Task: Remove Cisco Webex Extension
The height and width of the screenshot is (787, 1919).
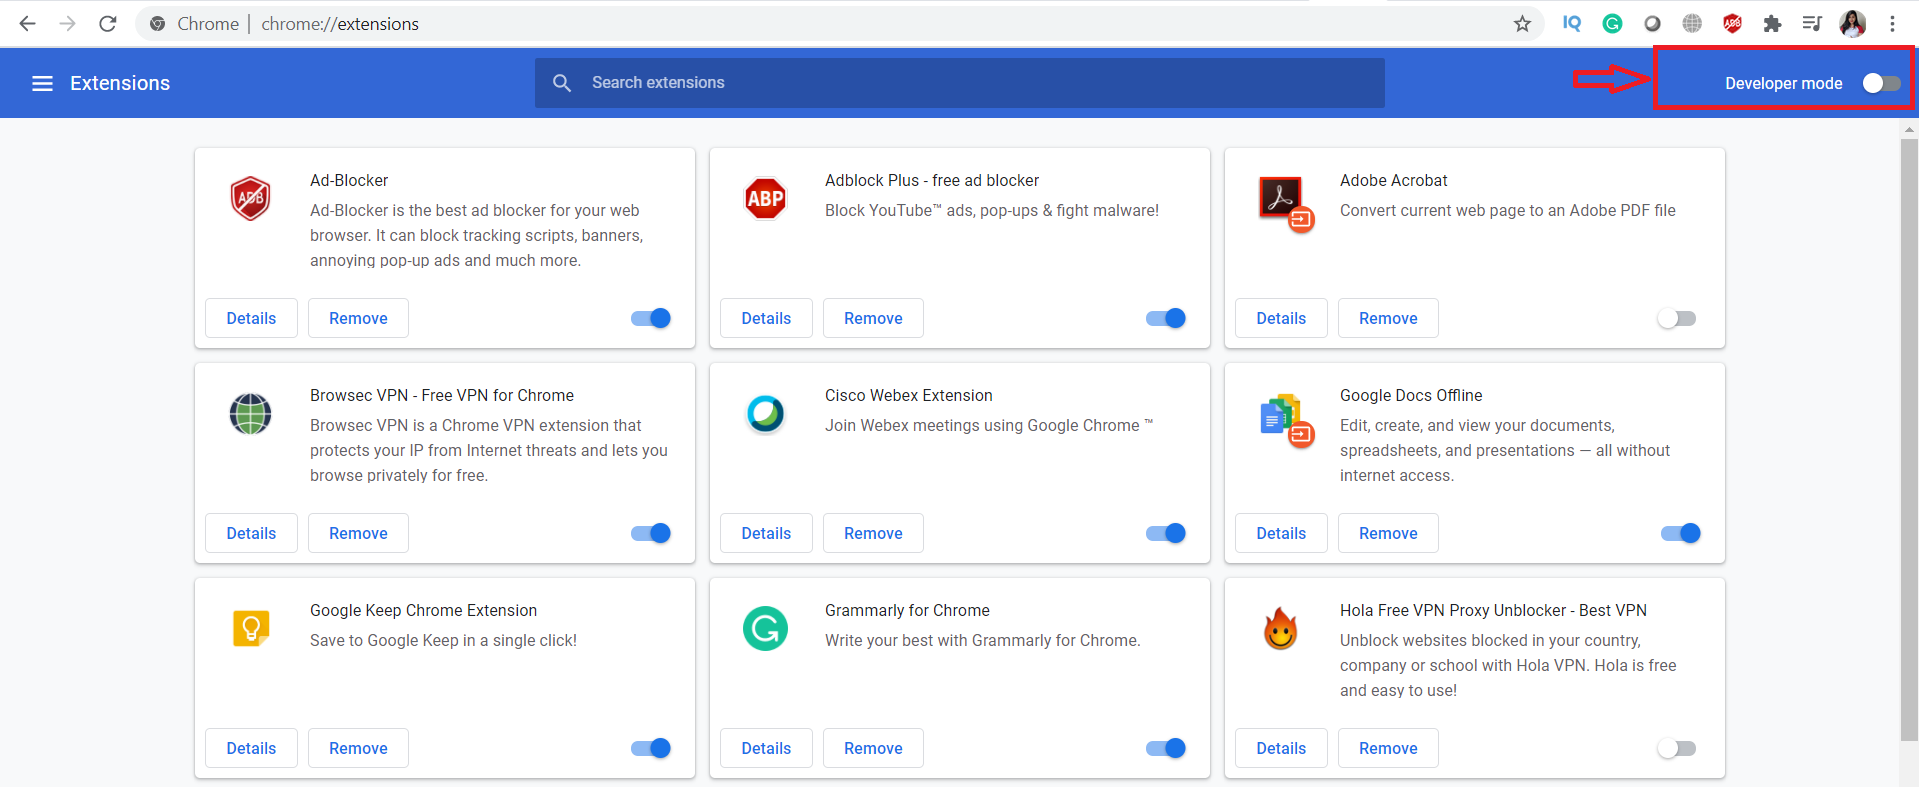Action: [873, 533]
